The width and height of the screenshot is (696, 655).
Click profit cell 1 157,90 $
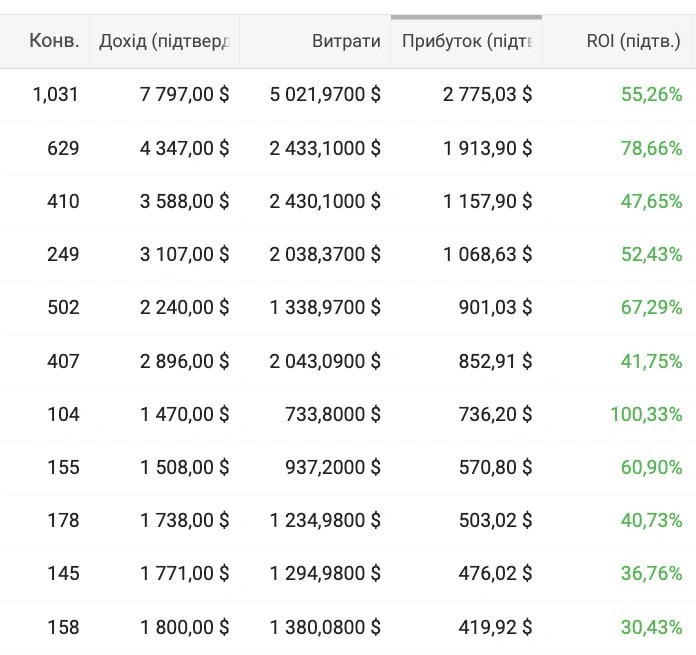point(487,201)
